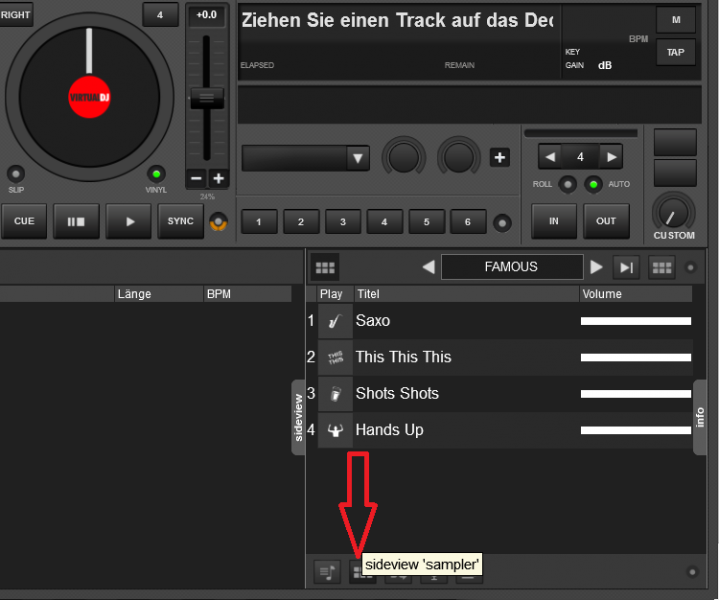This screenshot has width=719, height=600.
Task: Sort by Titel column header
Action: coord(466,294)
